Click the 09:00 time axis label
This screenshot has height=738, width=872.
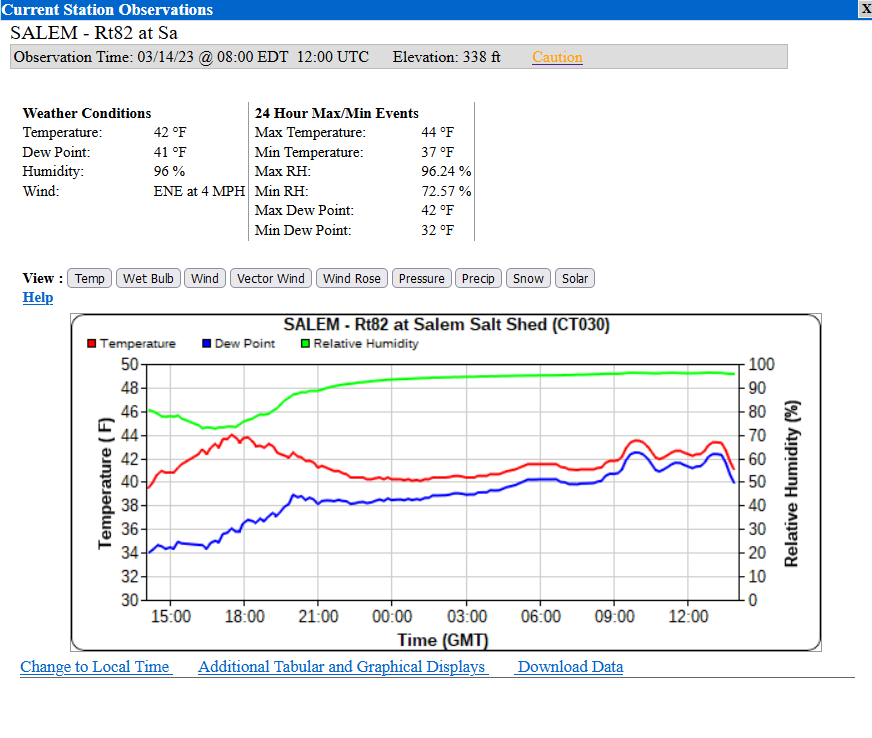[615, 616]
